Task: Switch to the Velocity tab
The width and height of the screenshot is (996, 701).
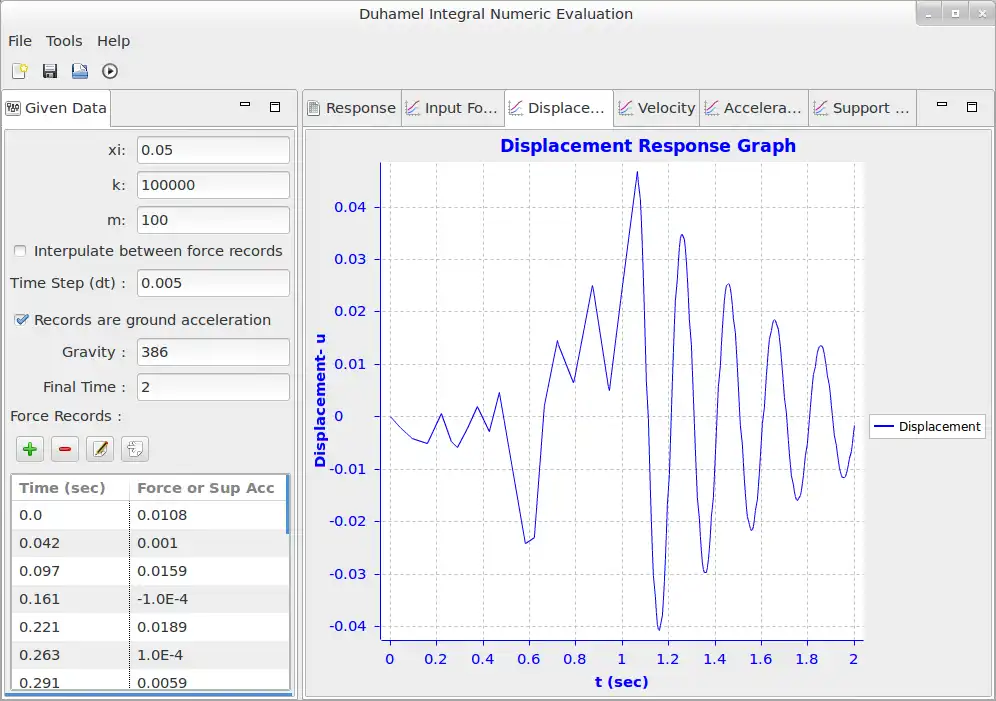Action: pos(656,108)
